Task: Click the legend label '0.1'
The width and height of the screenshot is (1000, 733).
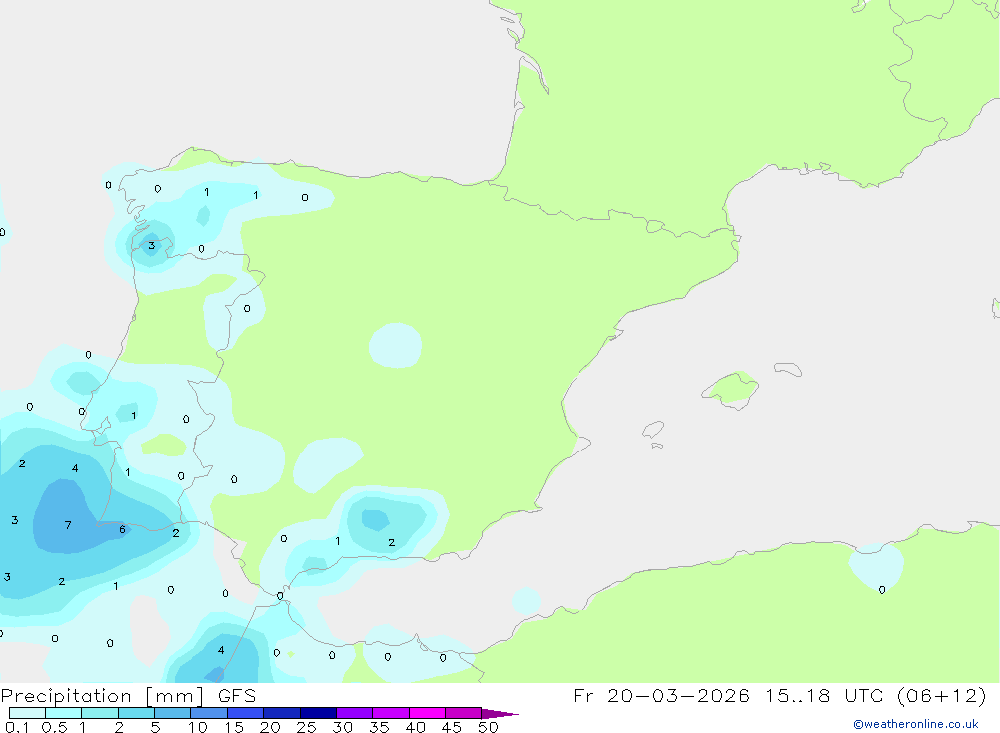Action: [17, 727]
